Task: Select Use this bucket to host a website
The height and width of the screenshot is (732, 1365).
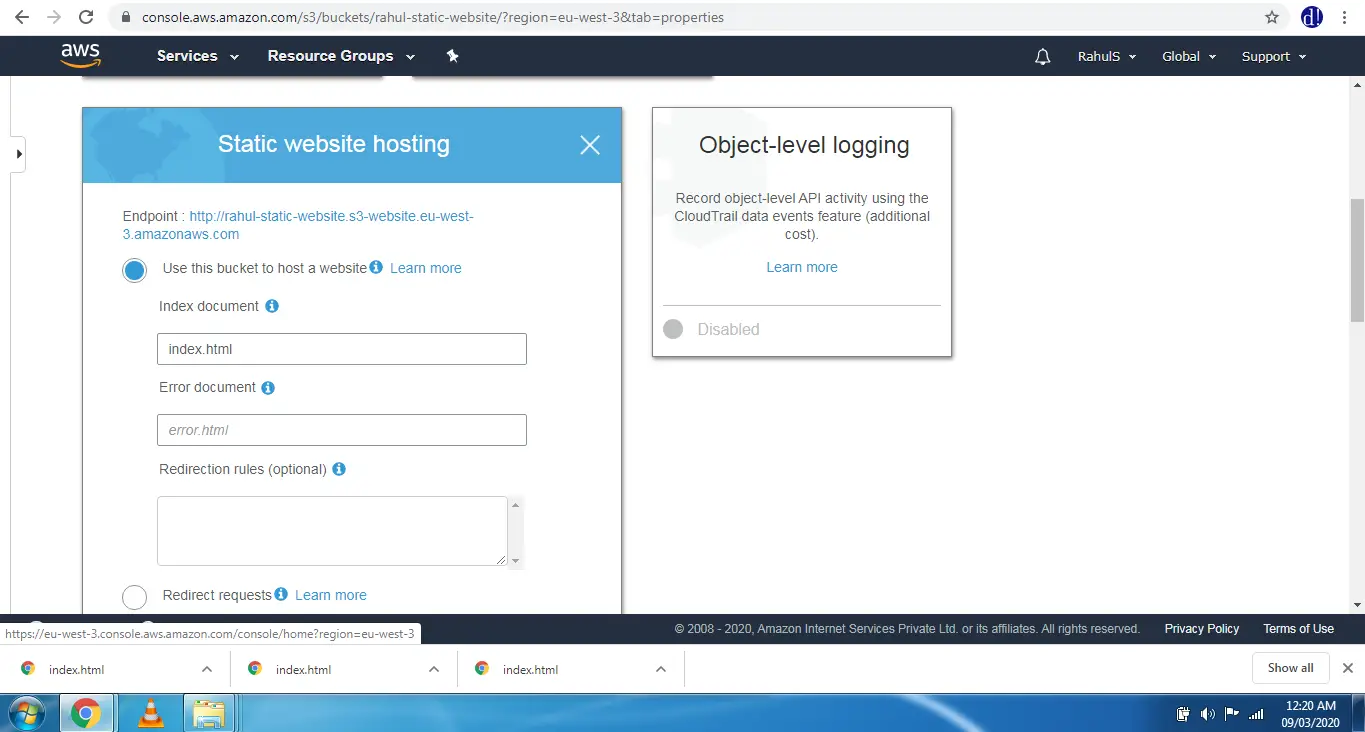Action: point(134,270)
